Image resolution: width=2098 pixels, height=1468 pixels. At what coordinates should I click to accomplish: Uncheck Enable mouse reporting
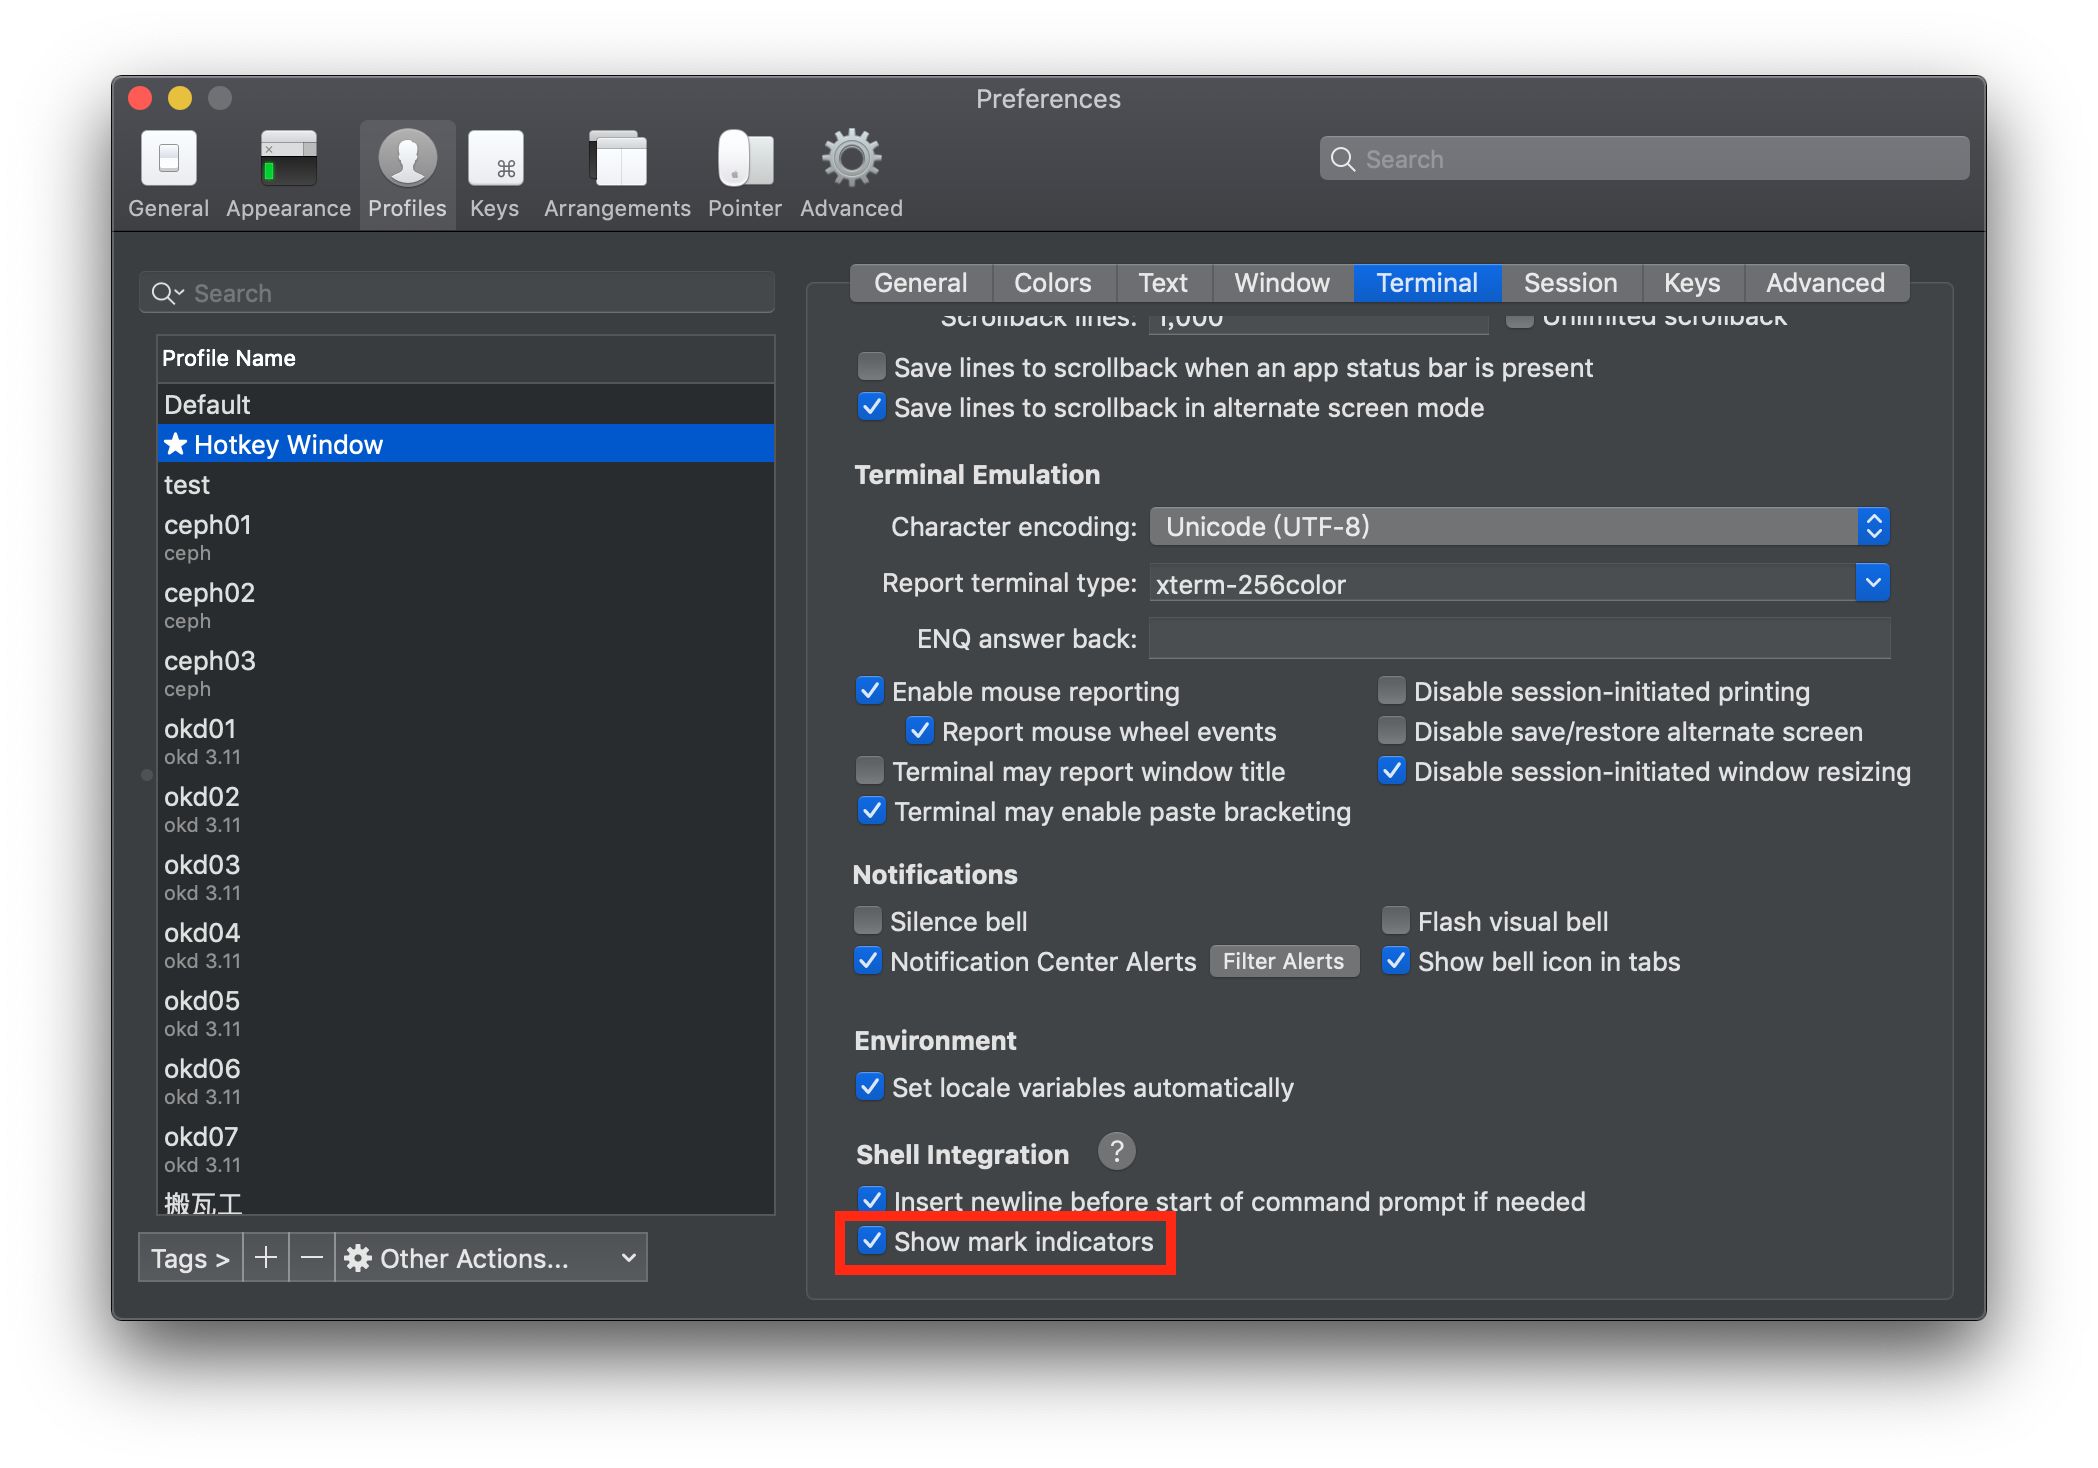[x=870, y=691]
